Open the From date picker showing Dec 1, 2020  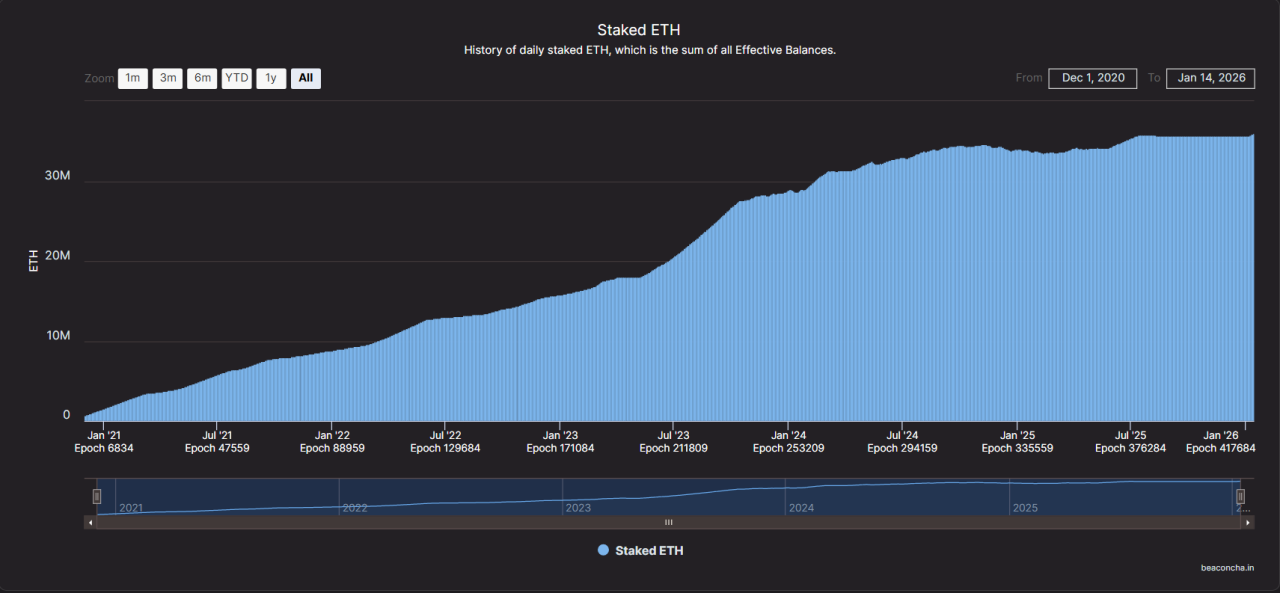pyautogui.click(x=1092, y=78)
